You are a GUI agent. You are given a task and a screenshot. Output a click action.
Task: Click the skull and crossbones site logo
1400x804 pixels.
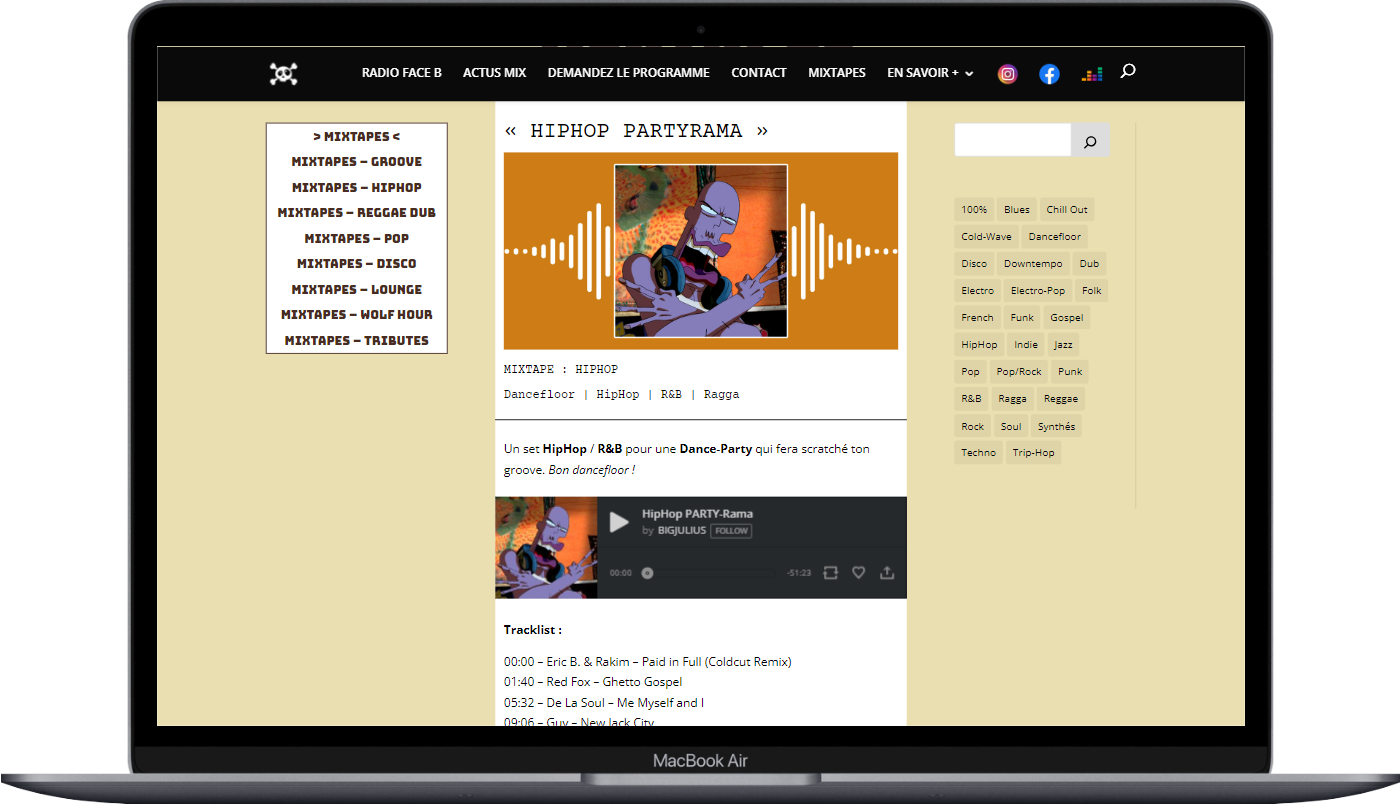pos(284,74)
